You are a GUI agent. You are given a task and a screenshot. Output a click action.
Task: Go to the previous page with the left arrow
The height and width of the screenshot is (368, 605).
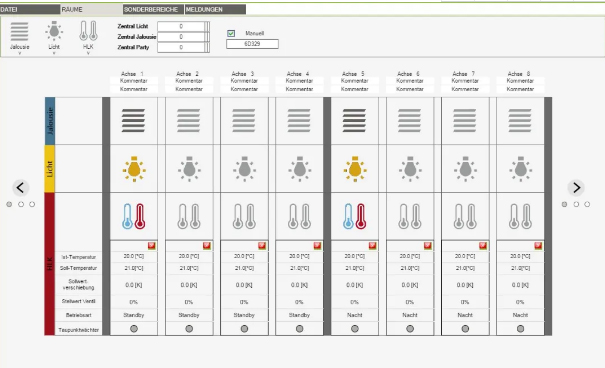(x=20, y=188)
